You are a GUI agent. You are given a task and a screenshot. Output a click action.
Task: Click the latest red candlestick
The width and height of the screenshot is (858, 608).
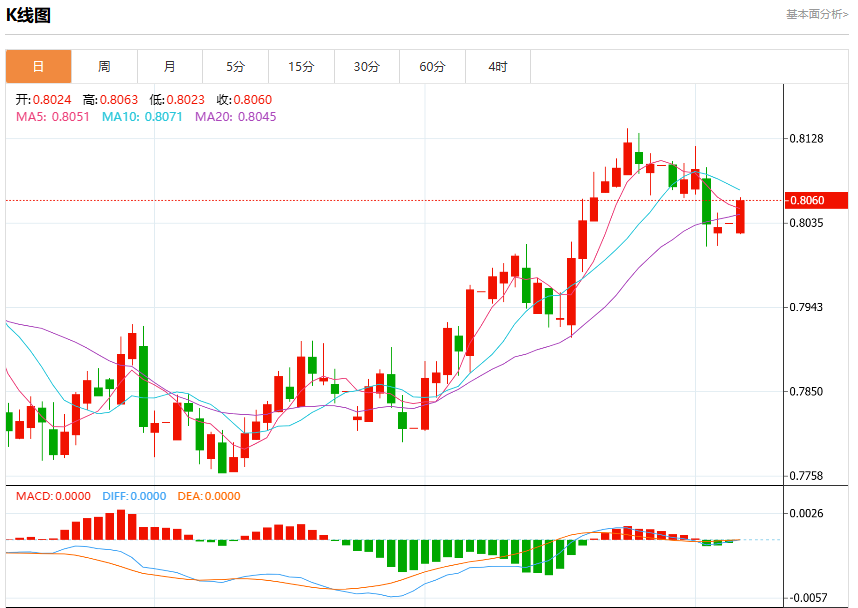740,216
